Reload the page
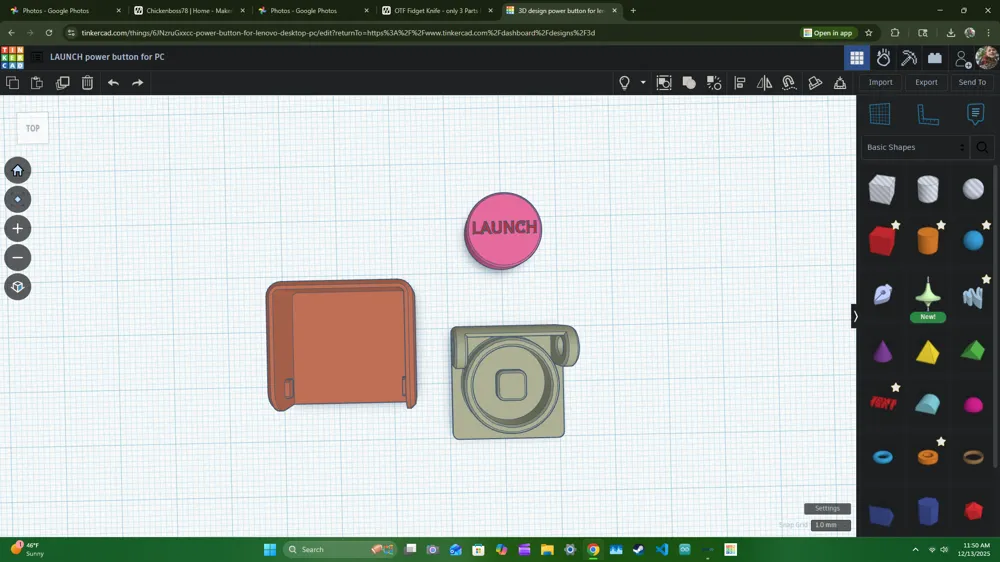Image resolution: width=1000 pixels, height=562 pixels. [48, 33]
